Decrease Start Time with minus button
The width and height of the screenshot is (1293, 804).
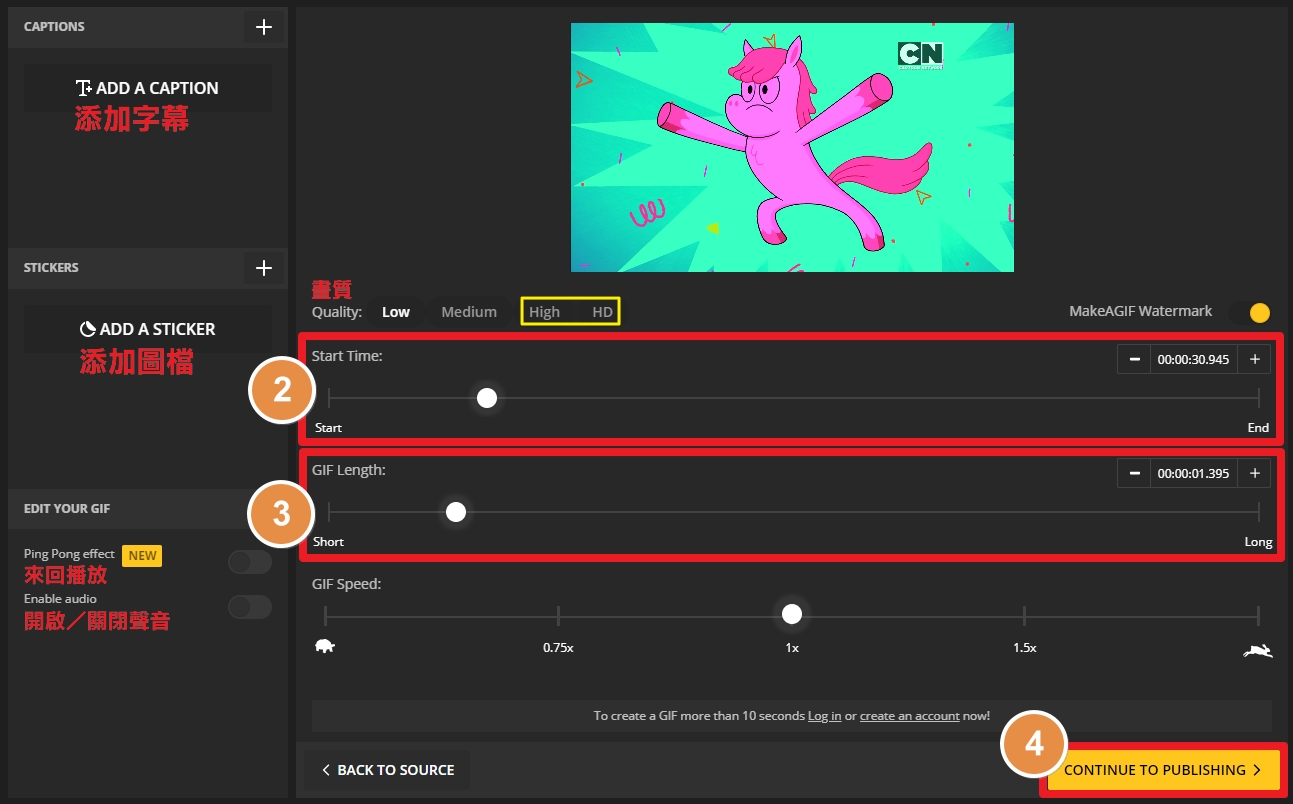[1134, 359]
